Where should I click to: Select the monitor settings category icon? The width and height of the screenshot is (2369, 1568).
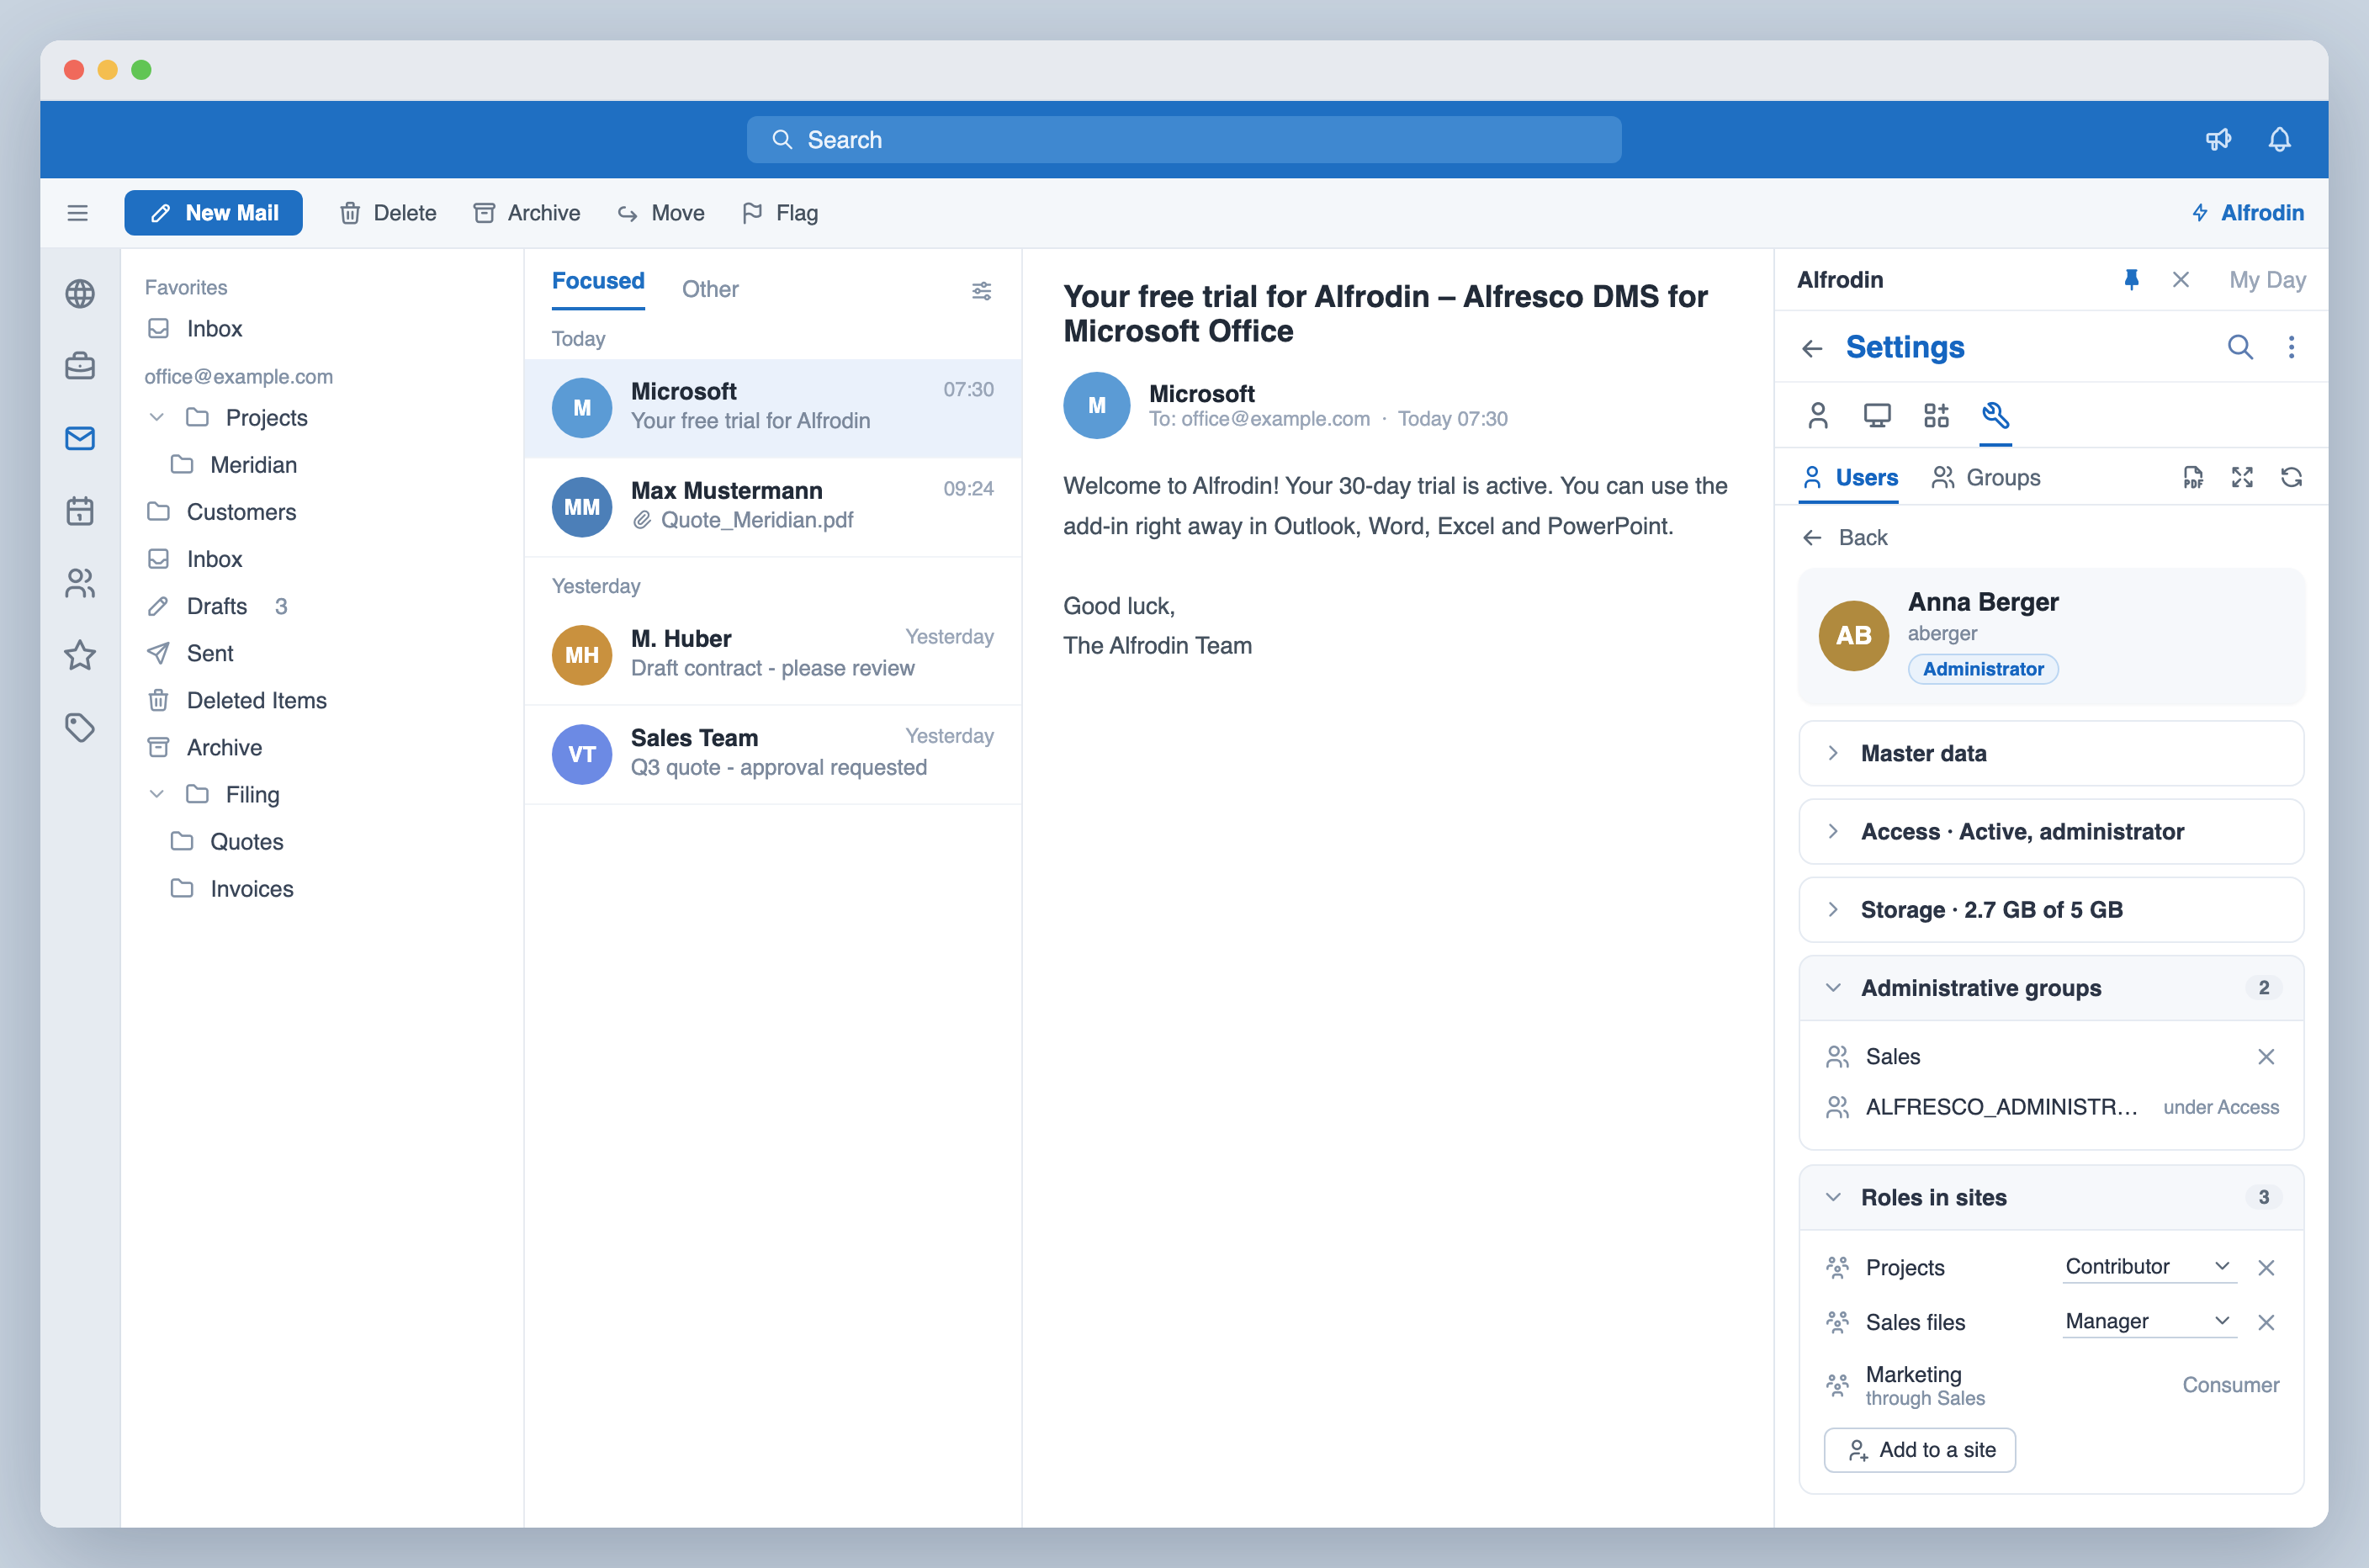(x=1877, y=415)
